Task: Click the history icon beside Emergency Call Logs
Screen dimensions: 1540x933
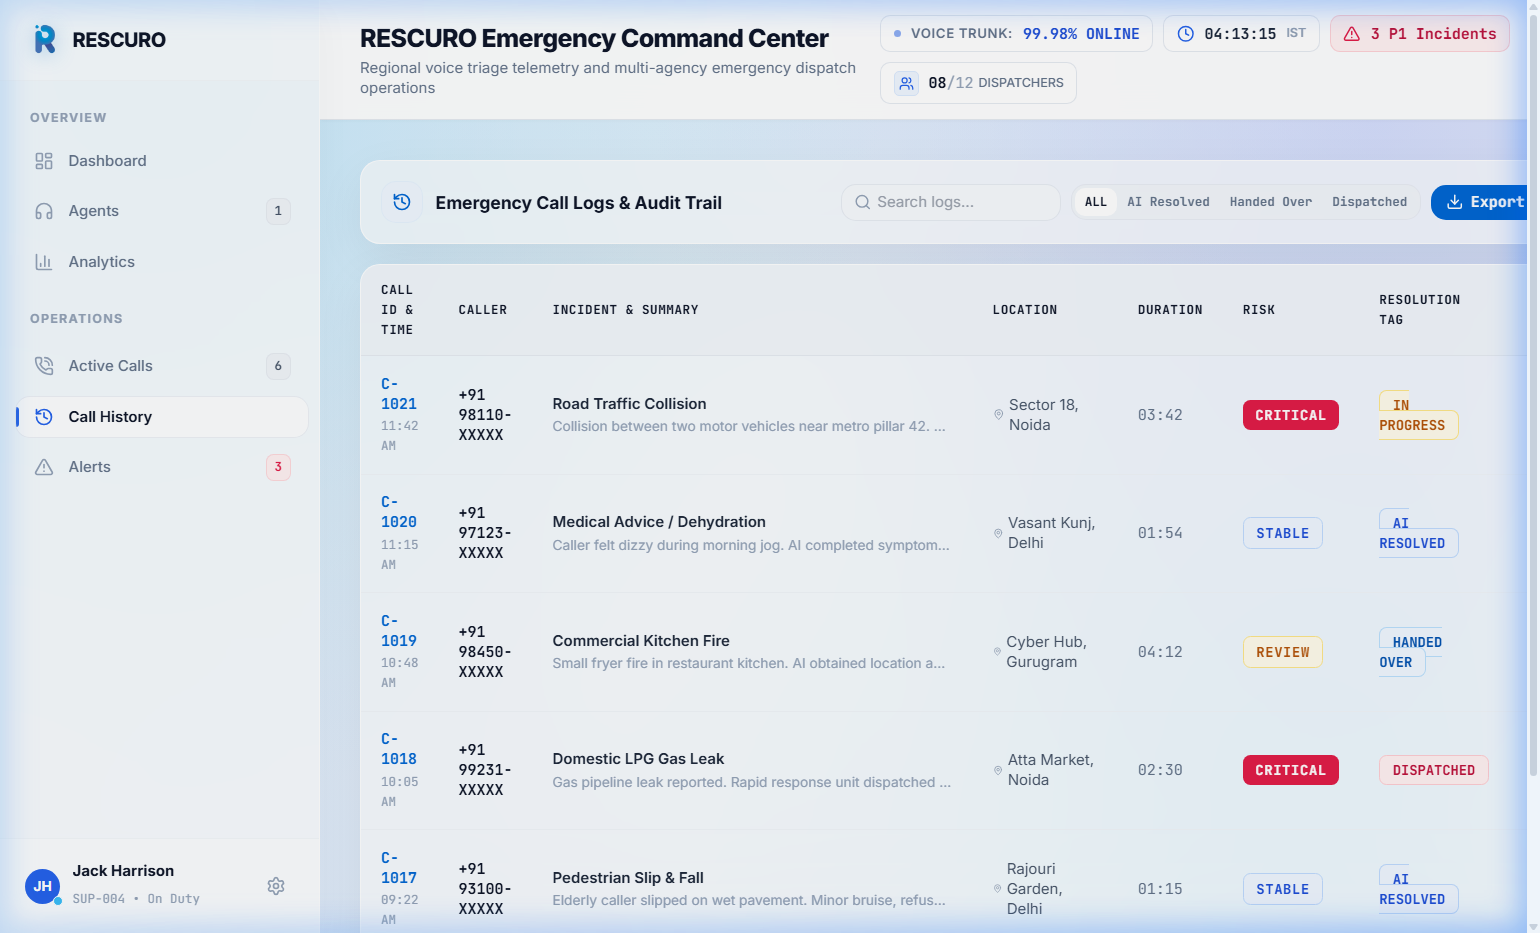Action: point(402,202)
